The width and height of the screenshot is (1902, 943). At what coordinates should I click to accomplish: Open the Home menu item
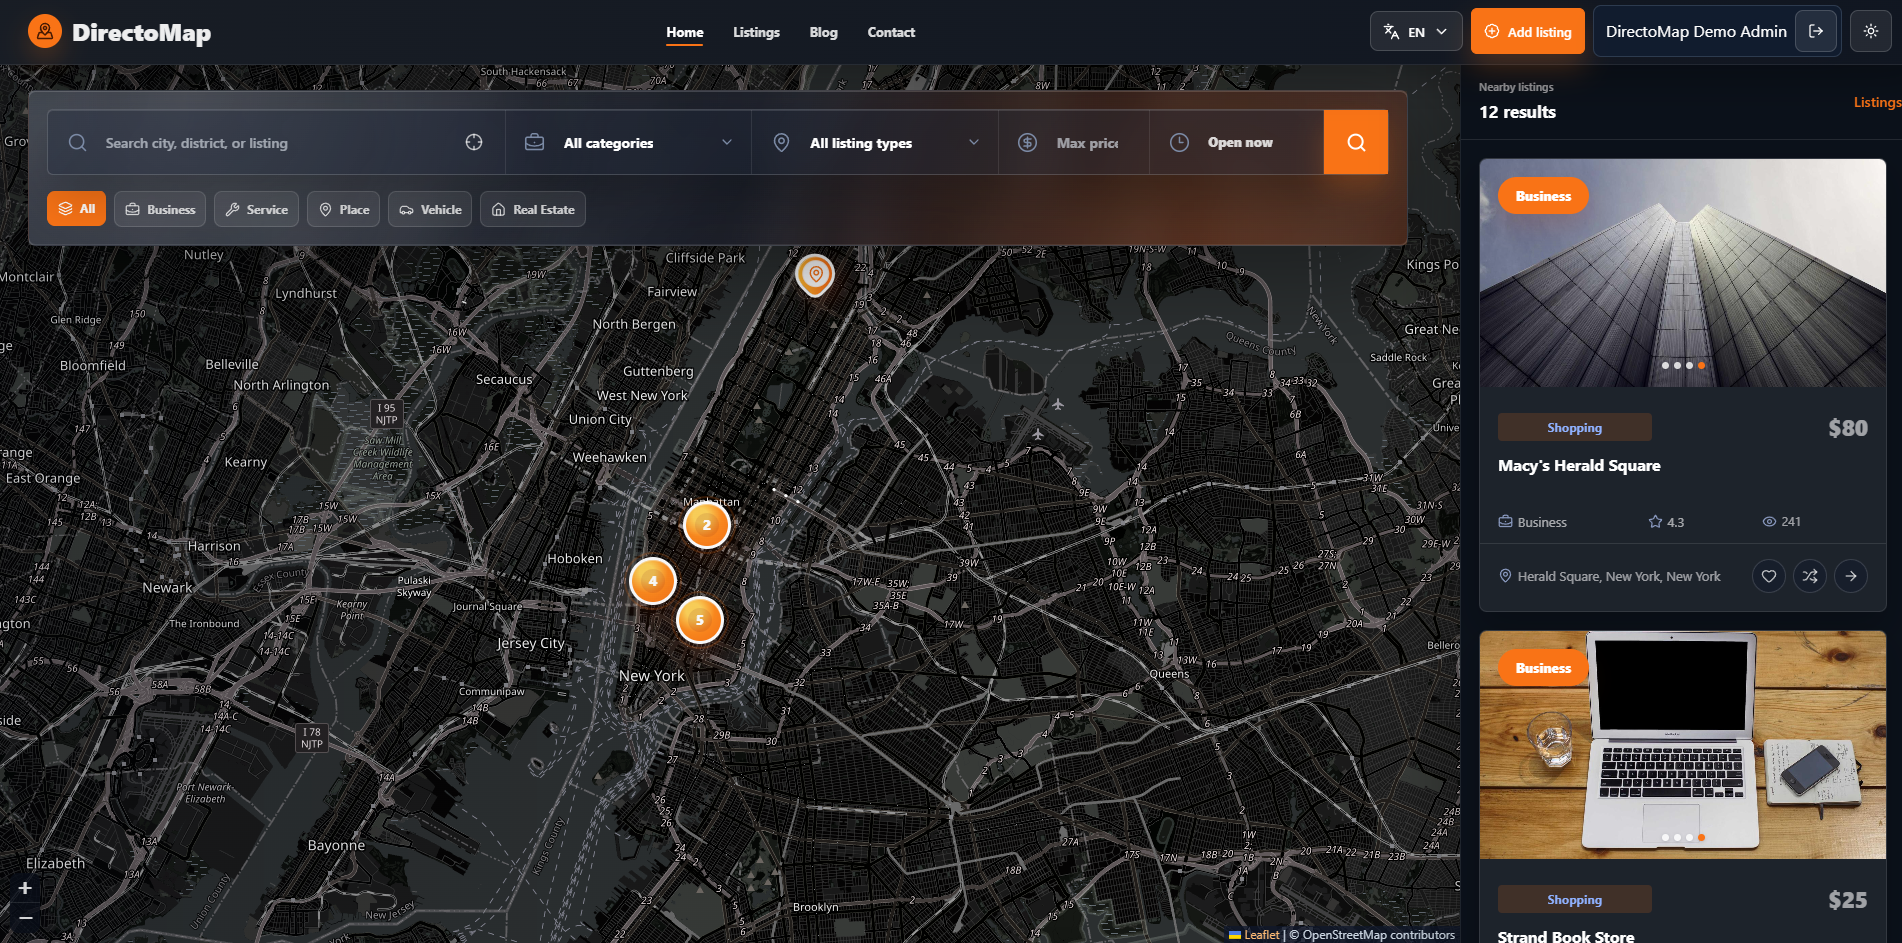coord(685,32)
